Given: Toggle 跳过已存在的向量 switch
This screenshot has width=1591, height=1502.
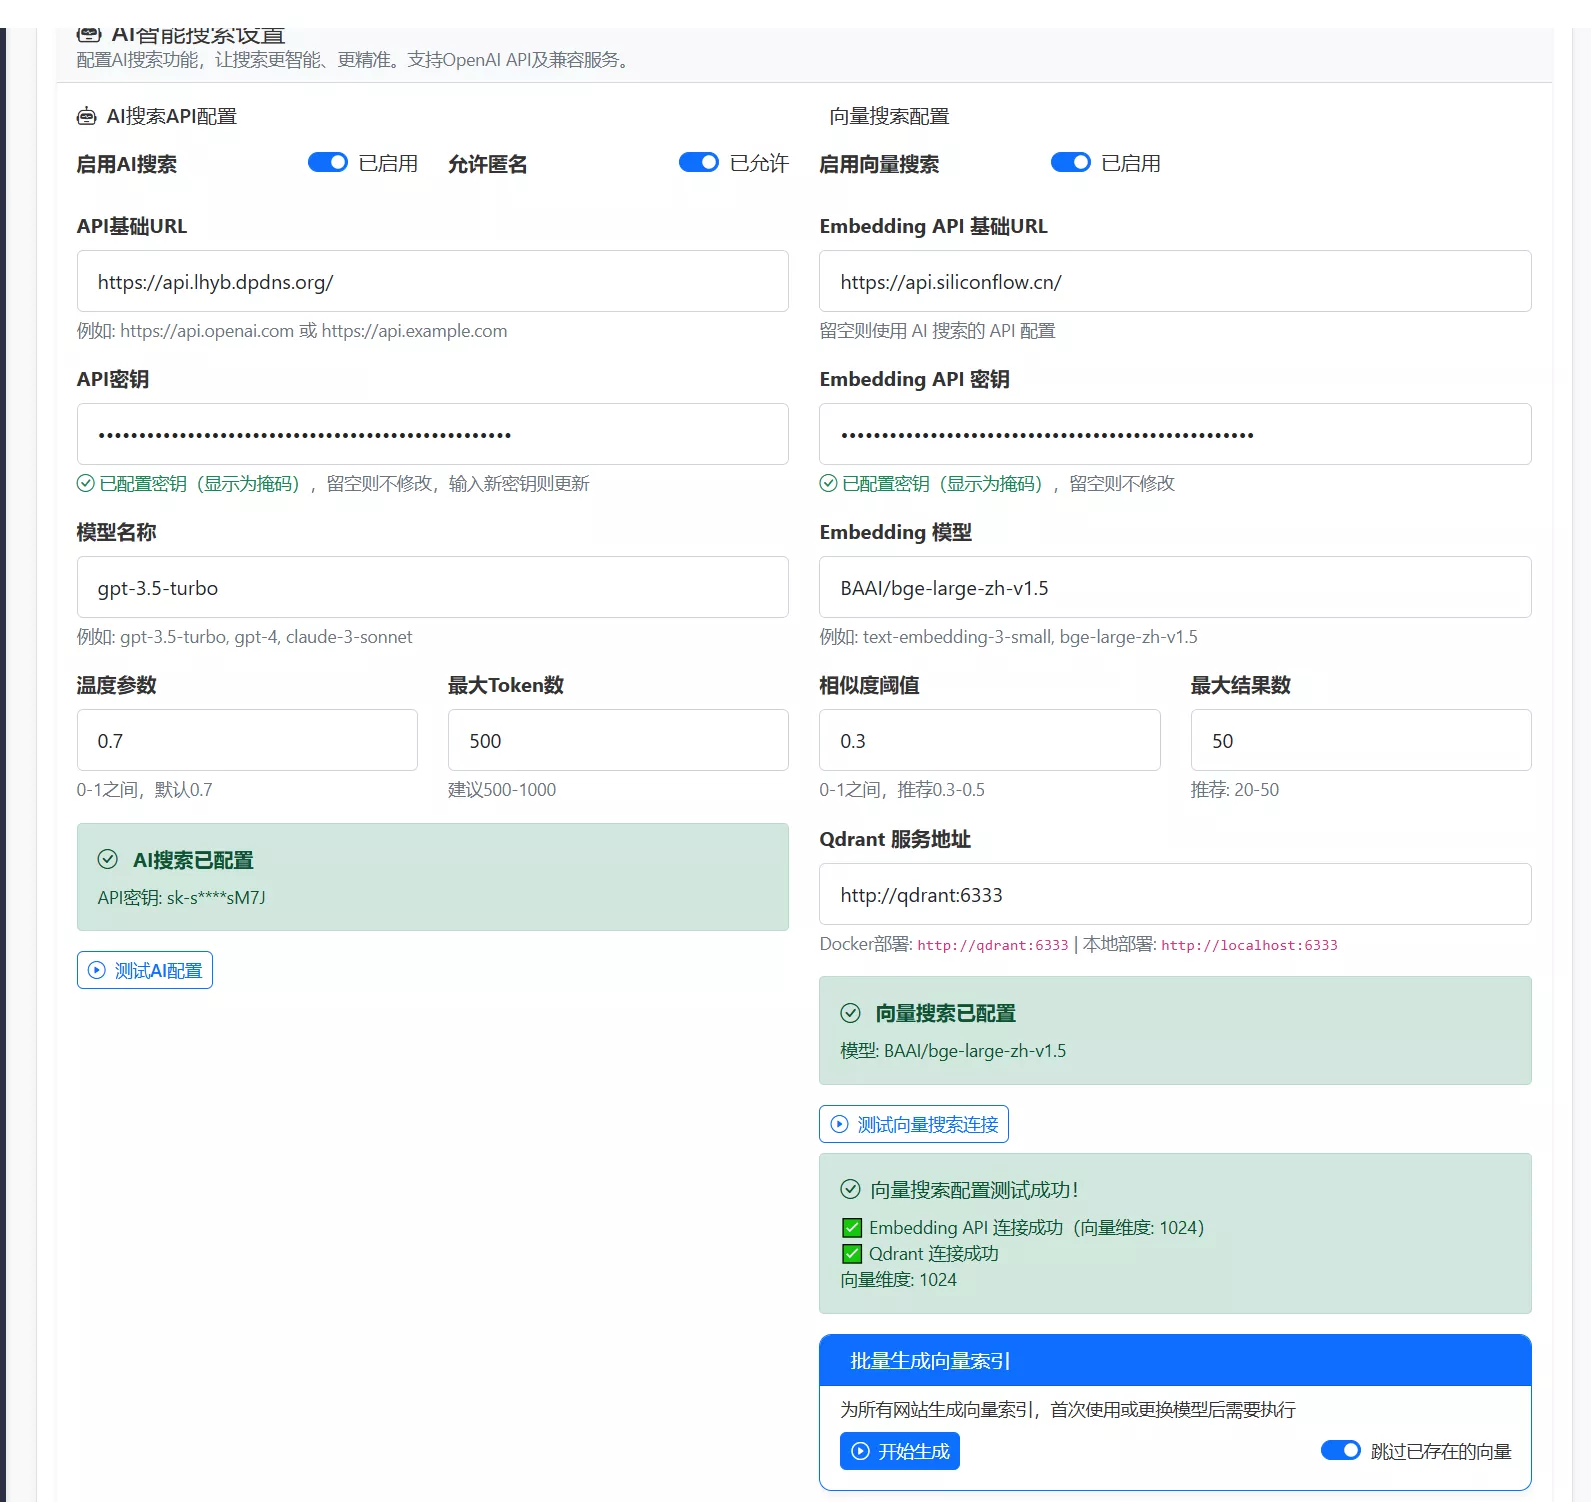Looking at the screenshot, I should pyautogui.click(x=1340, y=1450).
